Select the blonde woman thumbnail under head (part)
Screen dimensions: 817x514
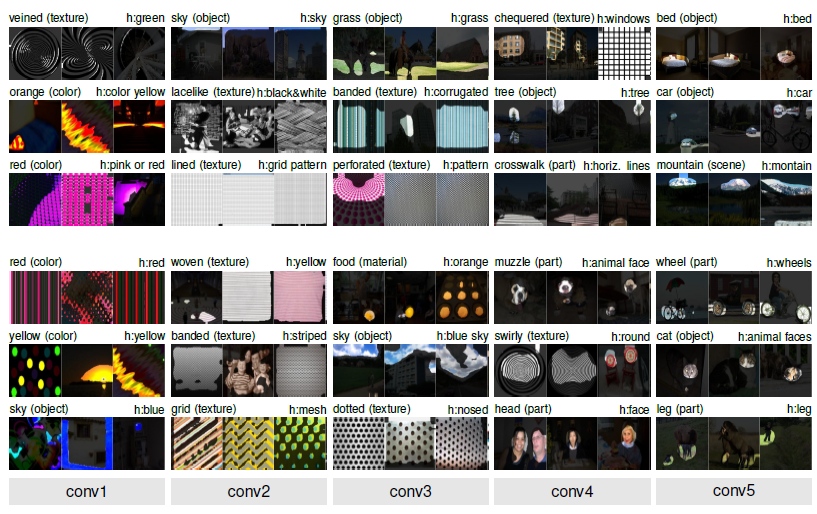624,444
